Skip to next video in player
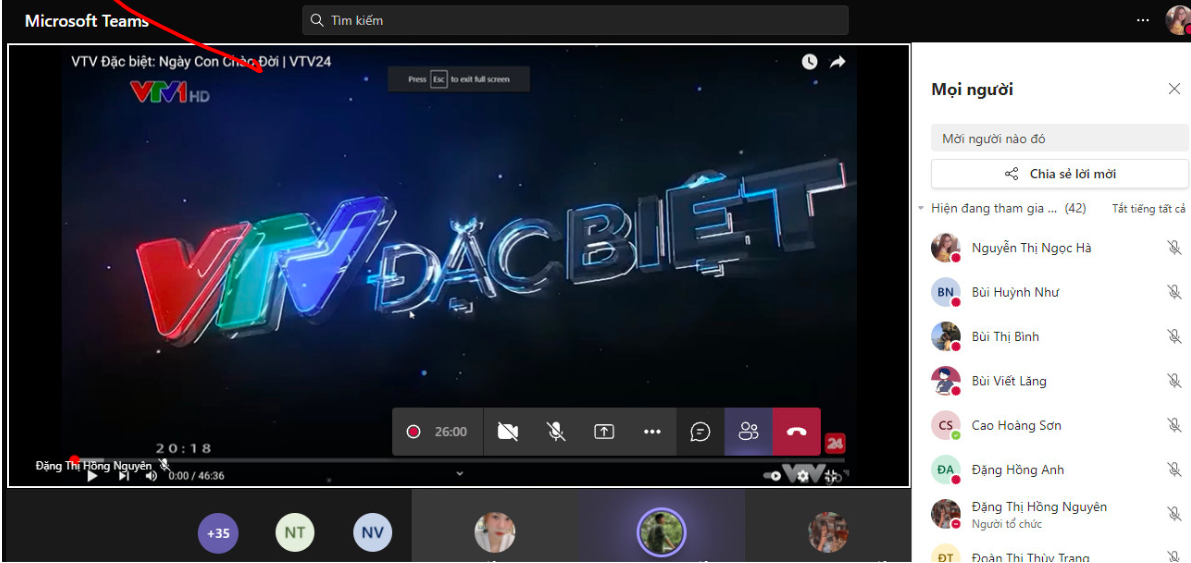Screen dimensions: 1191x563 coord(123,476)
